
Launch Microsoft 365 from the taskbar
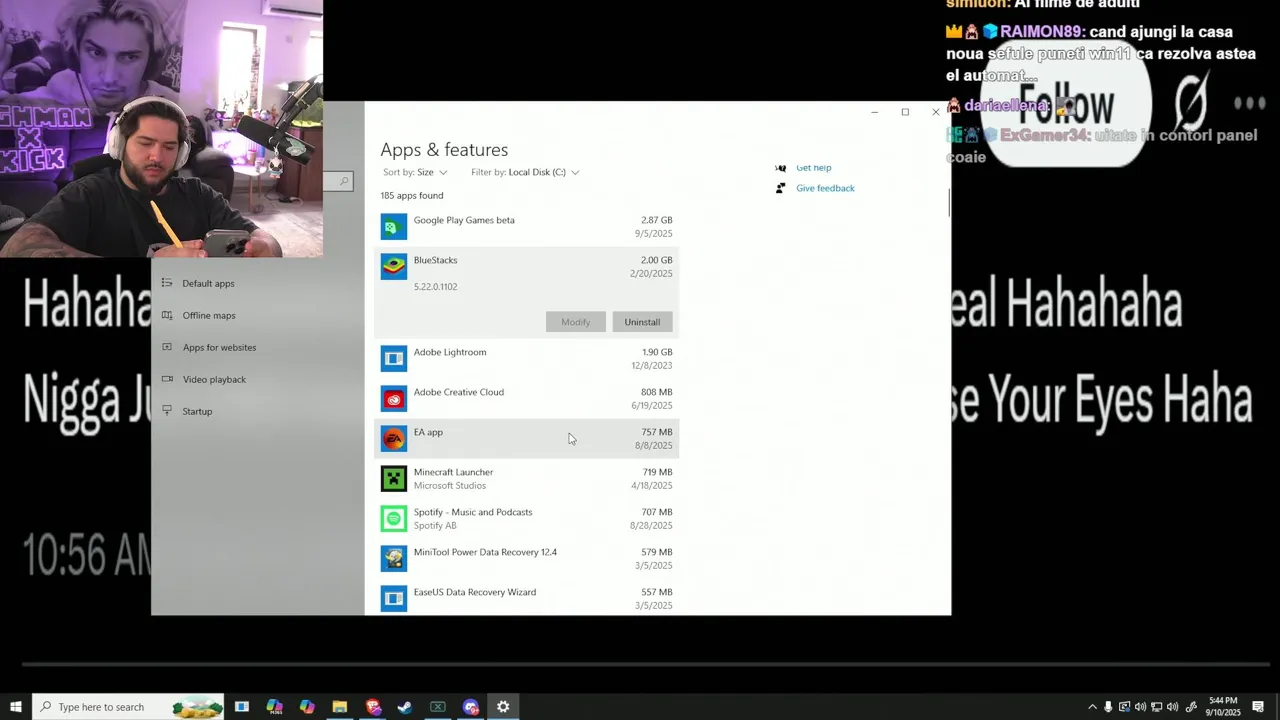(274, 707)
